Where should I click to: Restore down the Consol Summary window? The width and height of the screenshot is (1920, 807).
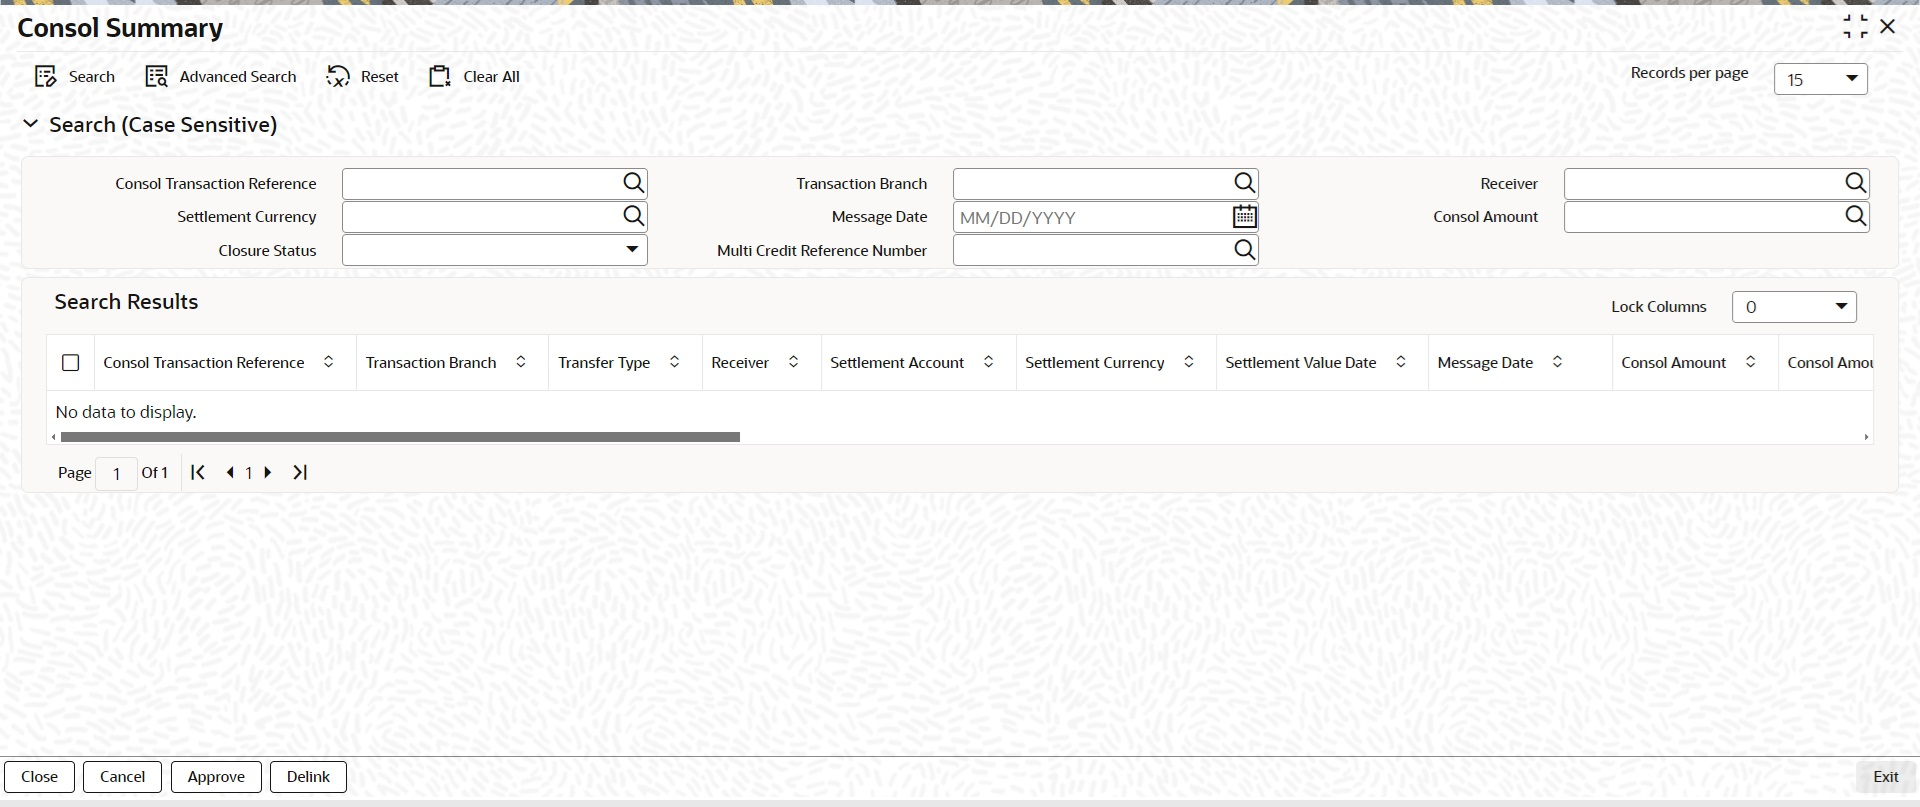(1855, 27)
